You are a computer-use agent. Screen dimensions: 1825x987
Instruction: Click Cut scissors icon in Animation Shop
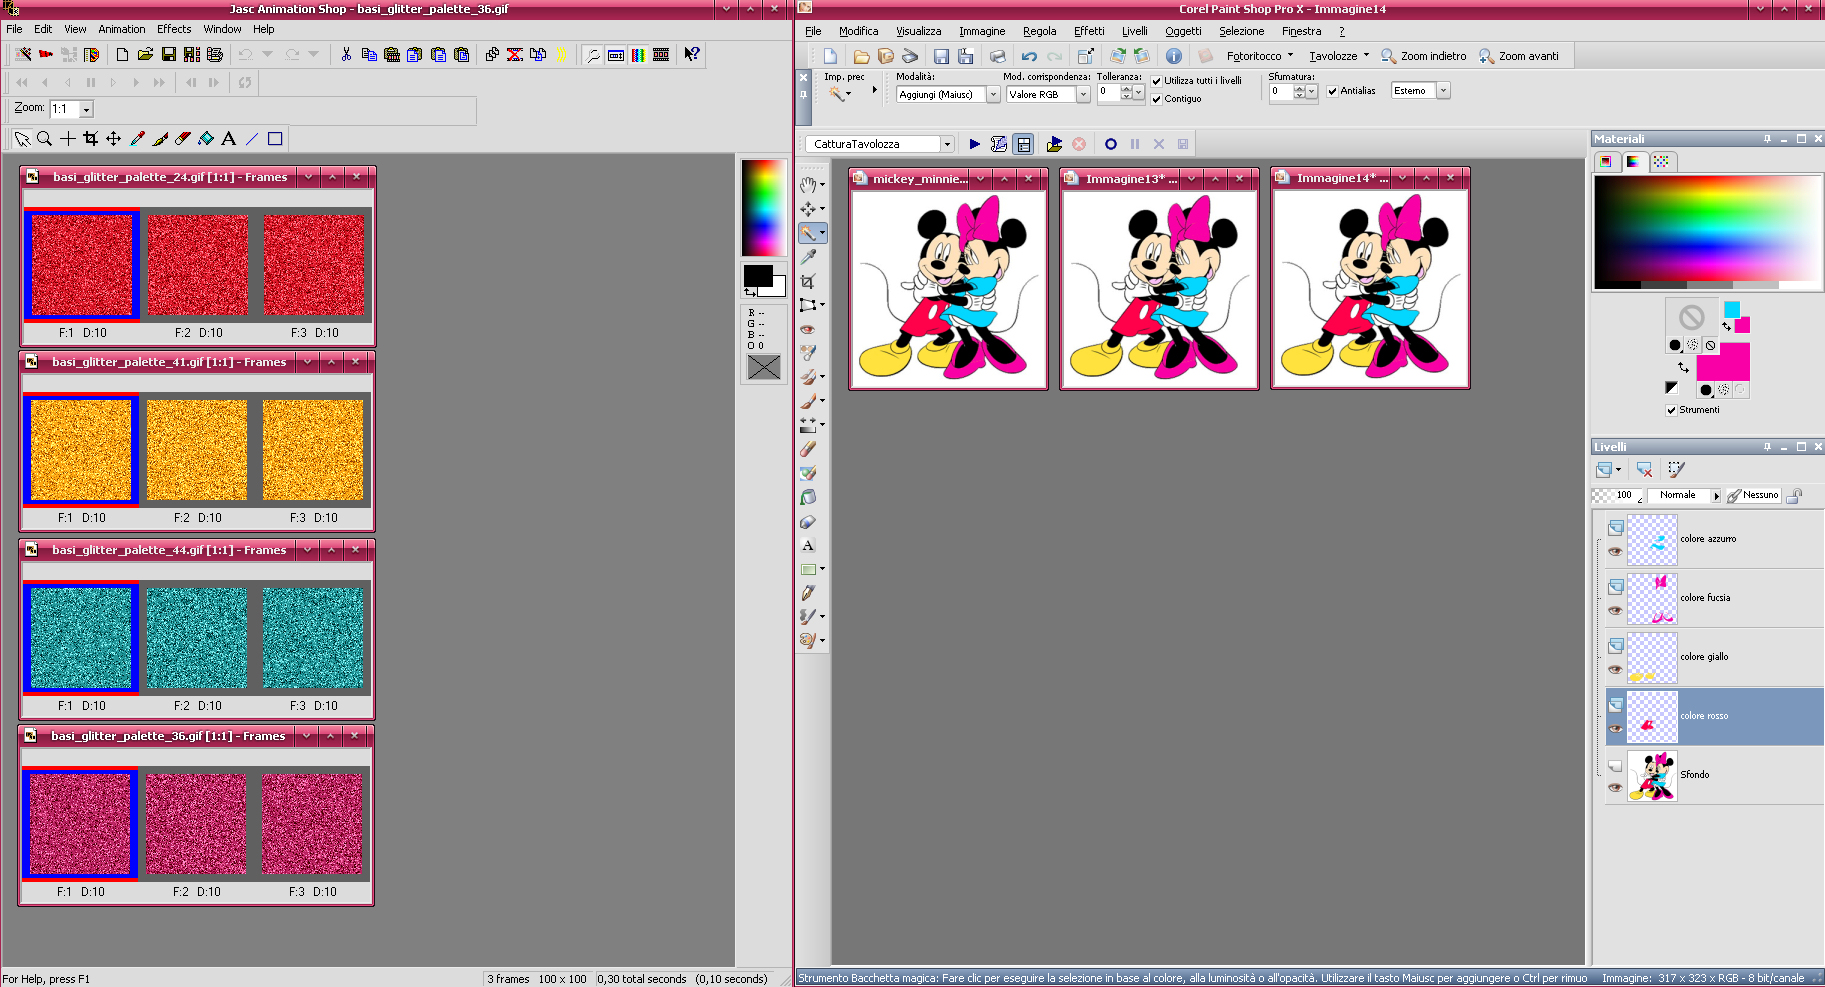pos(346,55)
